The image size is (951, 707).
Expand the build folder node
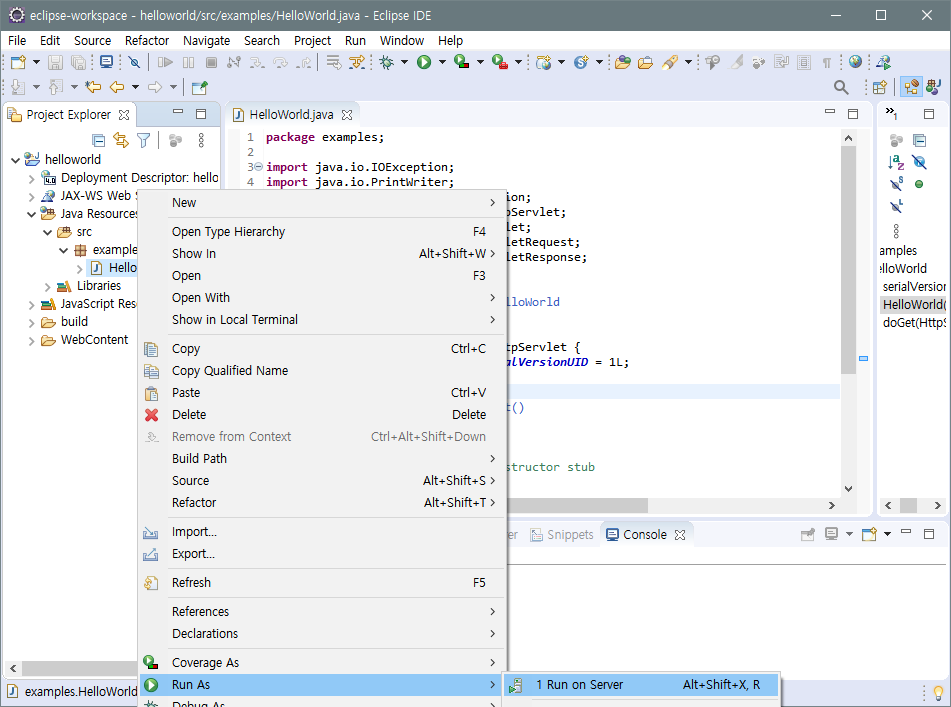coord(32,323)
